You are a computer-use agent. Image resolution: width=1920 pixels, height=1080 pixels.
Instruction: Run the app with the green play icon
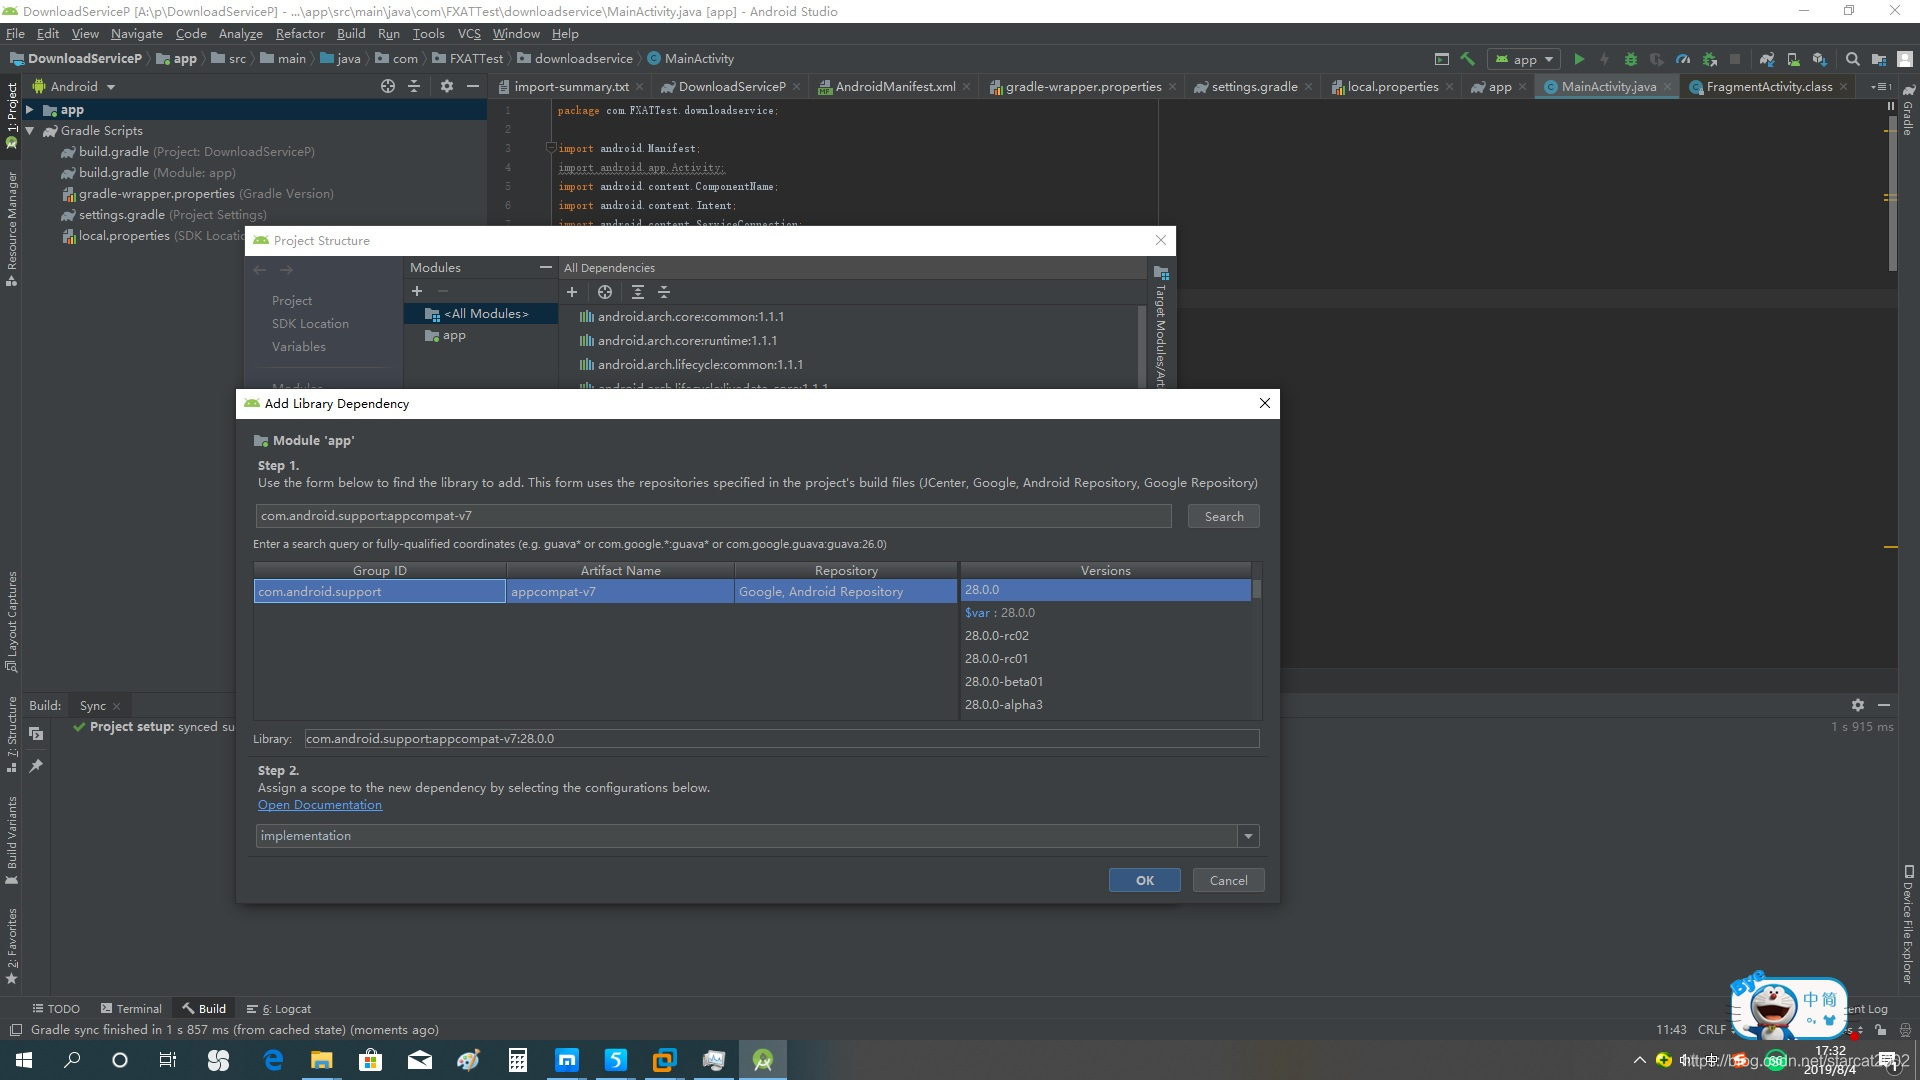tap(1579, 59)
